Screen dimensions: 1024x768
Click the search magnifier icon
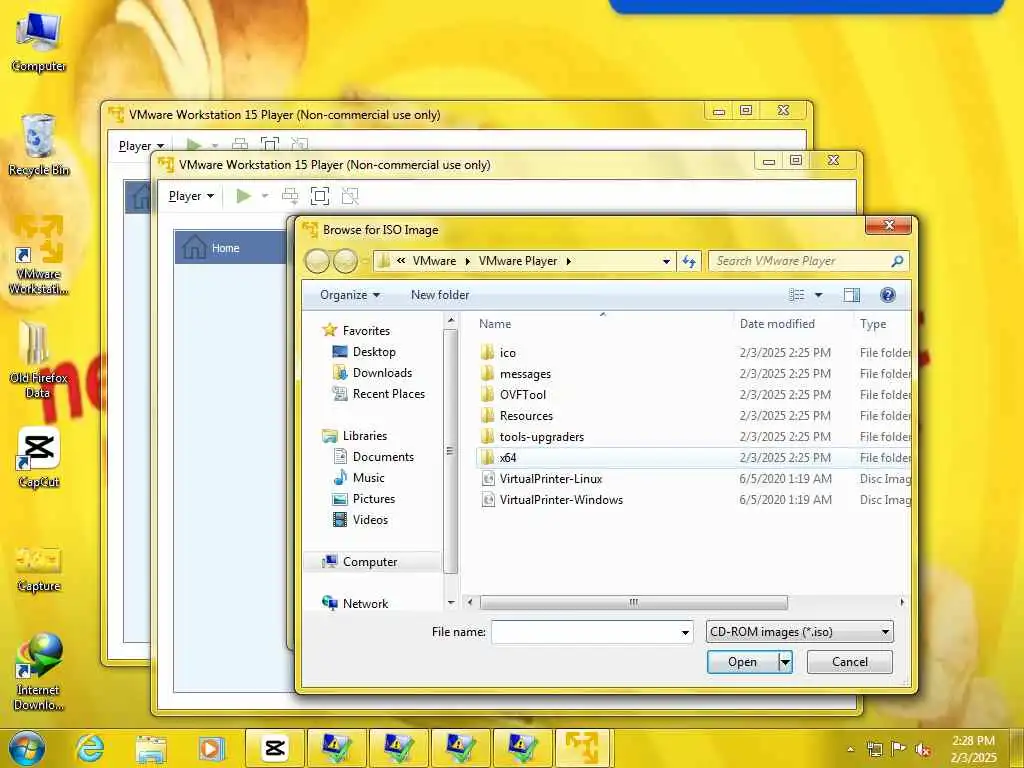(x=897, y=261)
